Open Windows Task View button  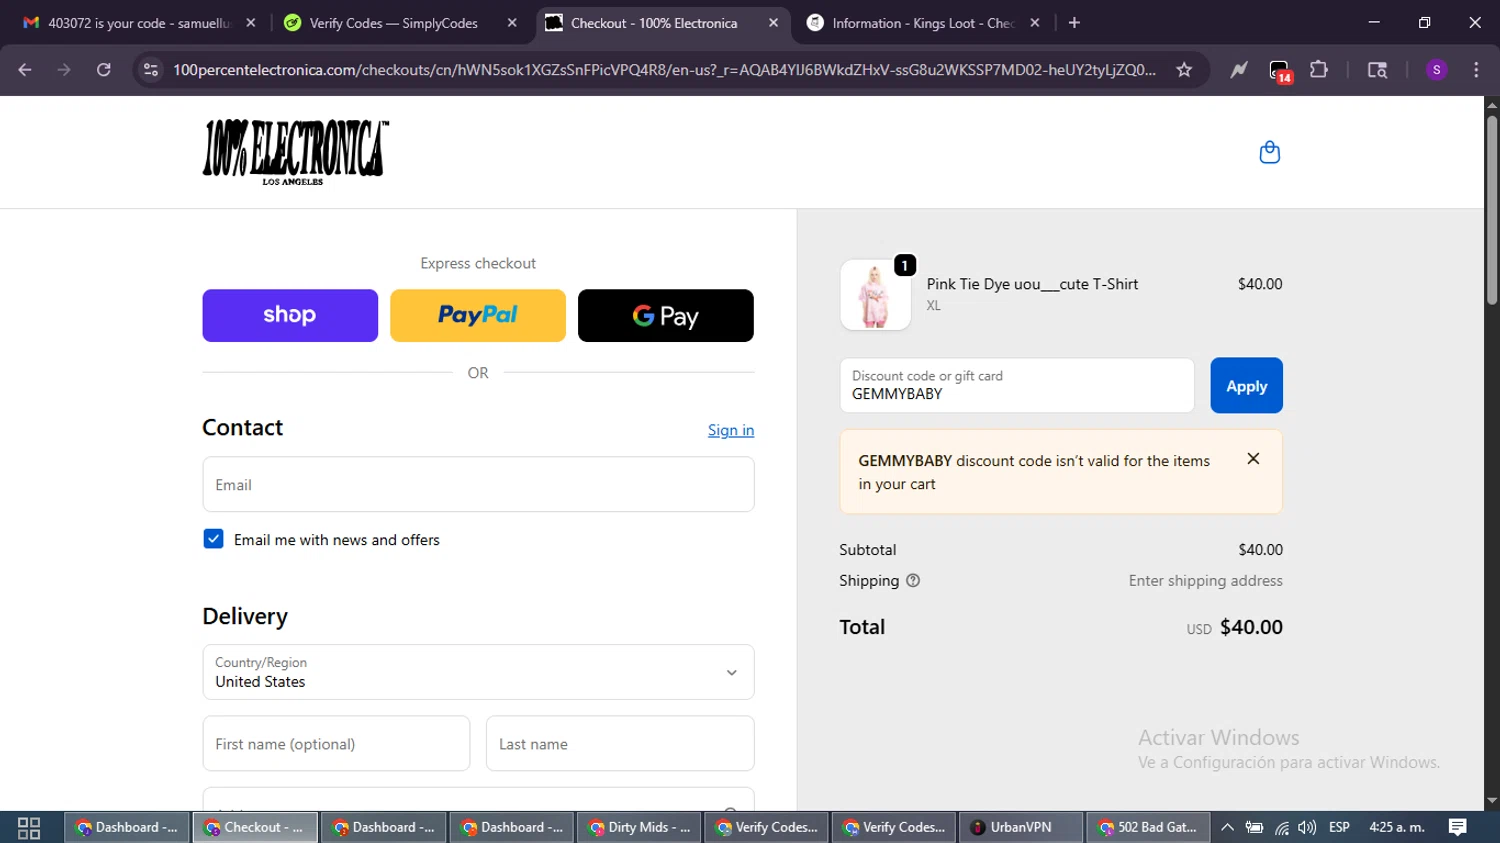29,828
